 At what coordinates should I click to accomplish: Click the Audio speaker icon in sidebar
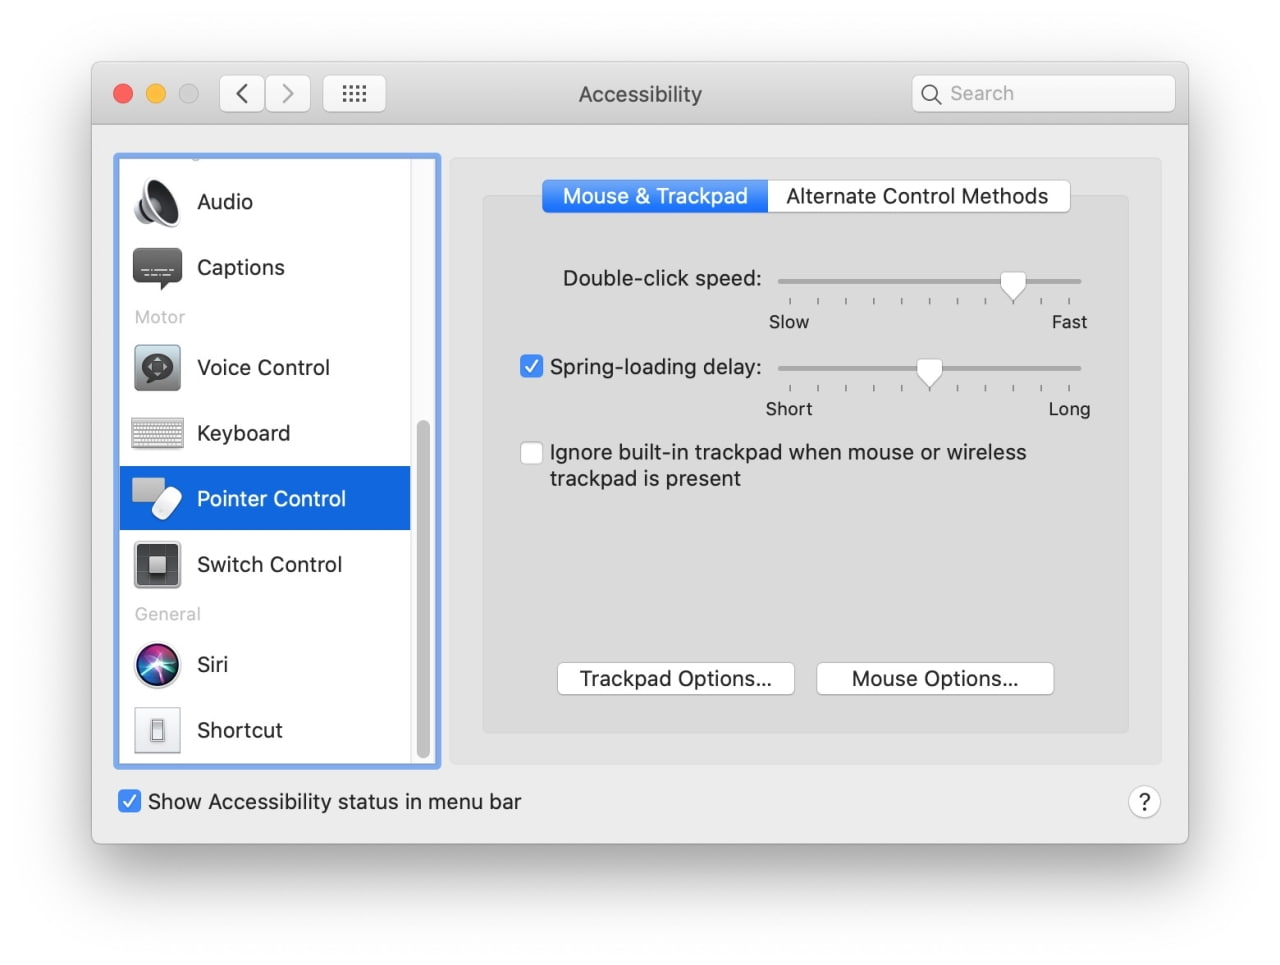pos(157,202)
